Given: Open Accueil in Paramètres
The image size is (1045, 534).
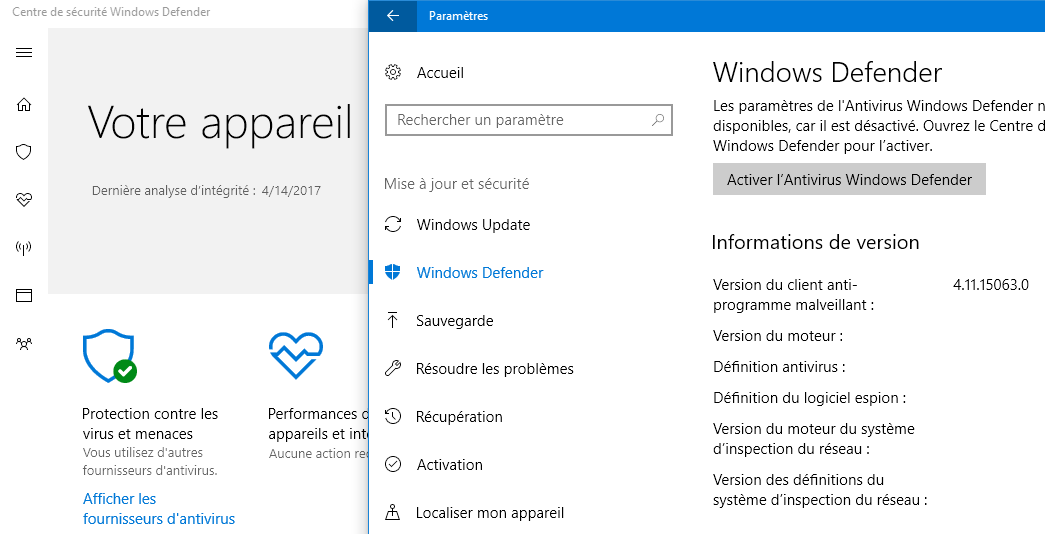Looking at the screenshot, I should [x=441, y=73].
